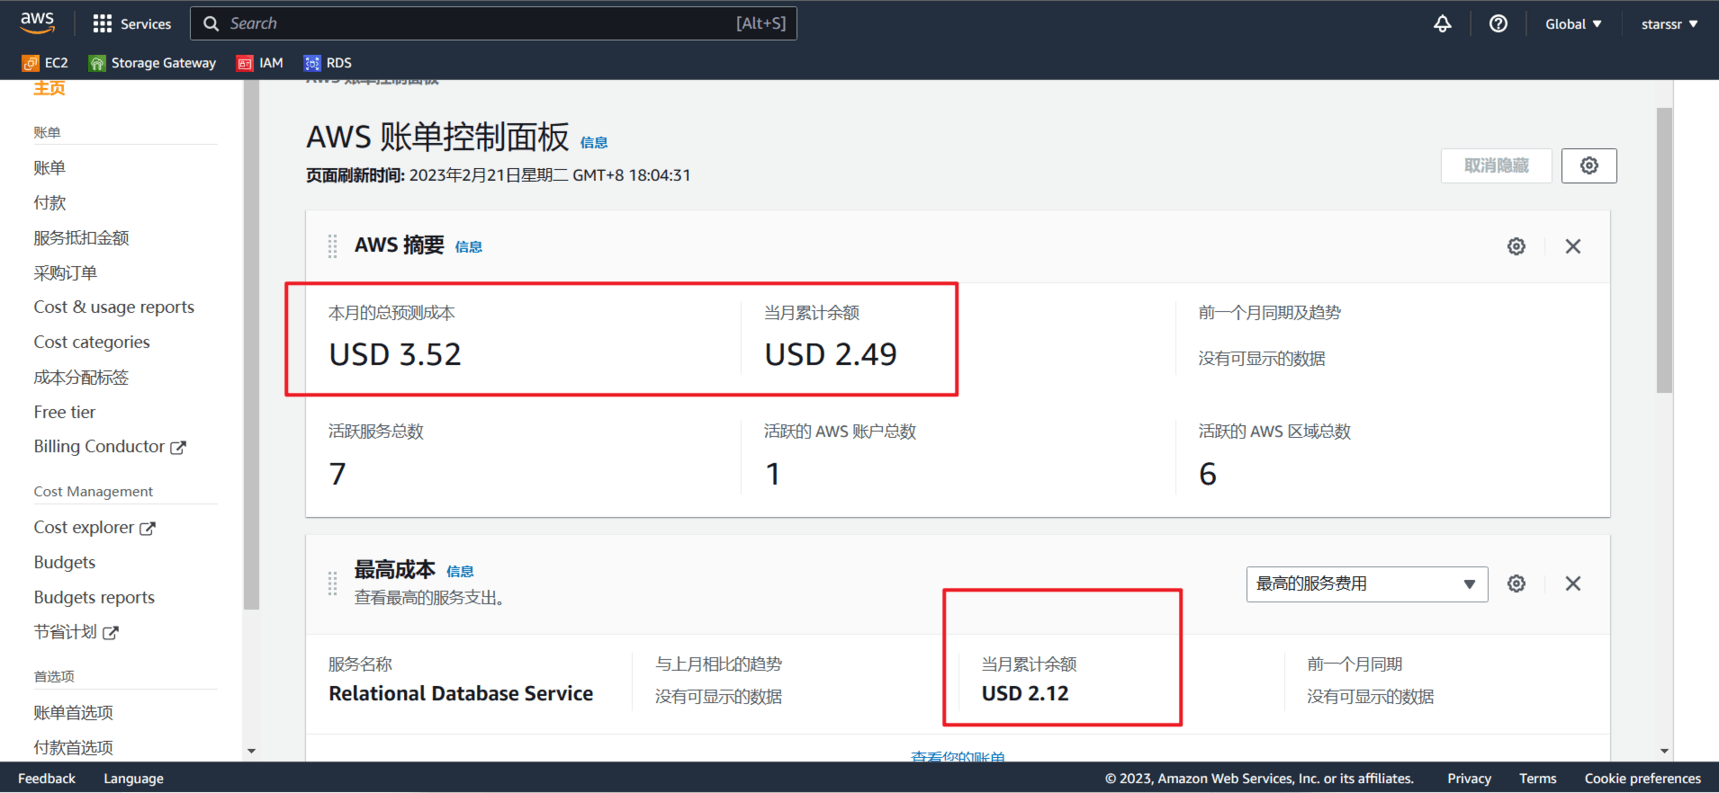Open Cookie preferences footer link

tap(1642, 778)
